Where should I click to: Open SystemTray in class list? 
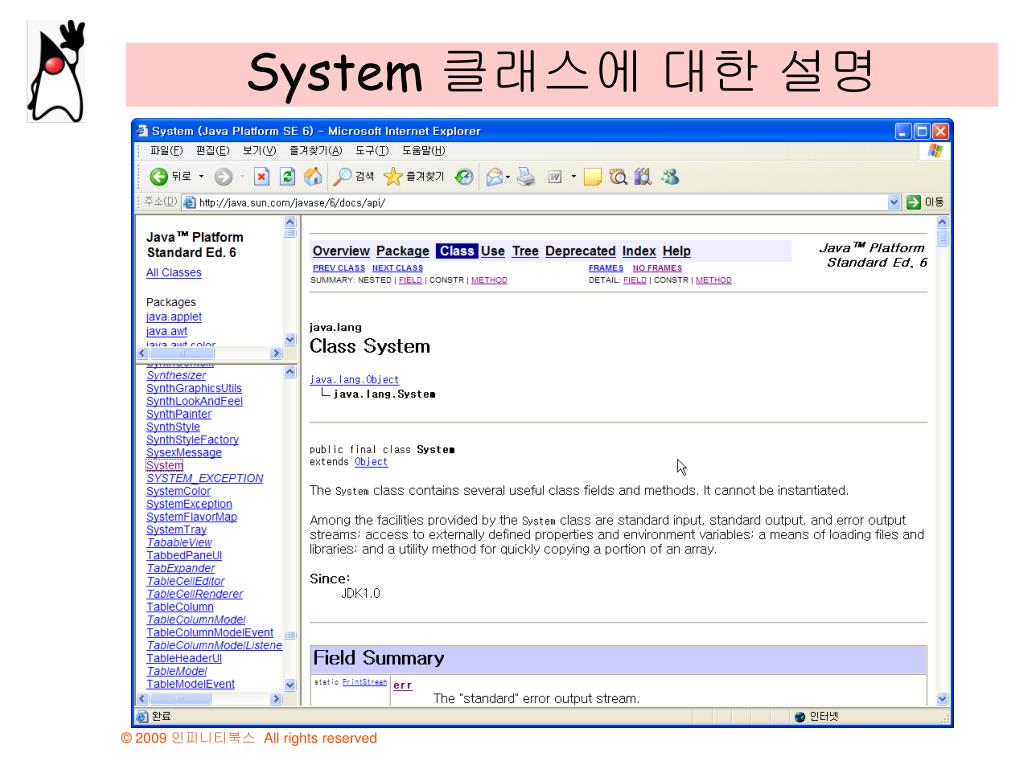(x=176, y=530)
